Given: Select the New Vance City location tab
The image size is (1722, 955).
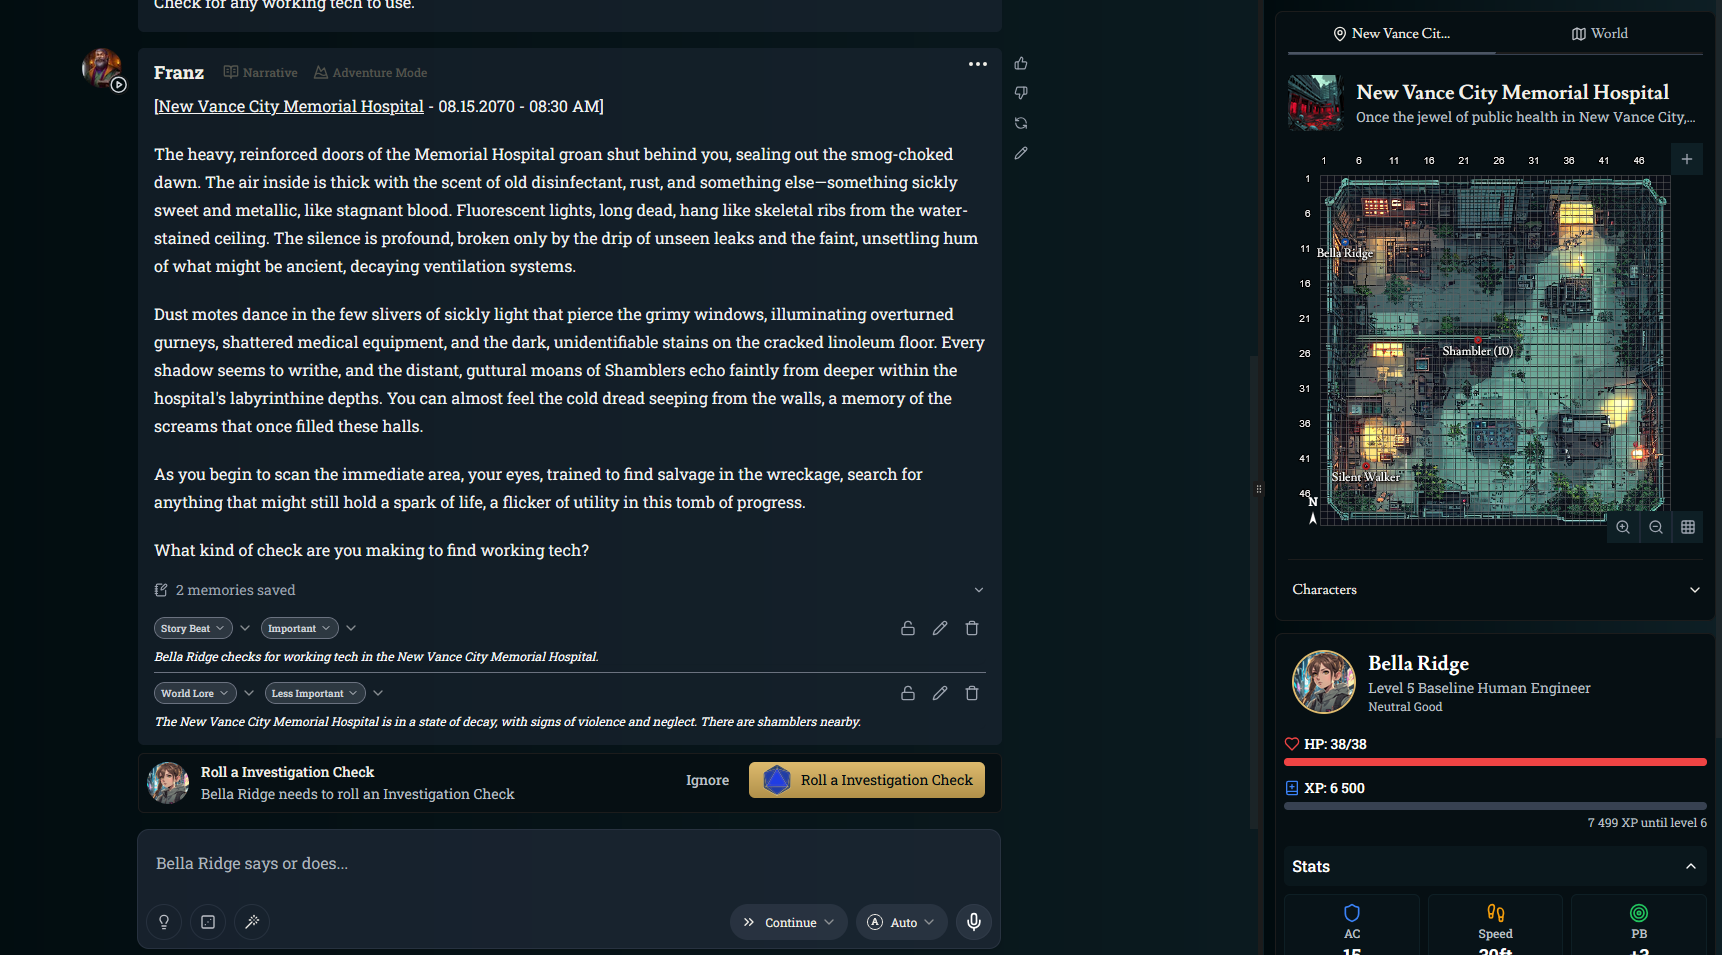Looking at the screenshot, I should point(1392,34).
